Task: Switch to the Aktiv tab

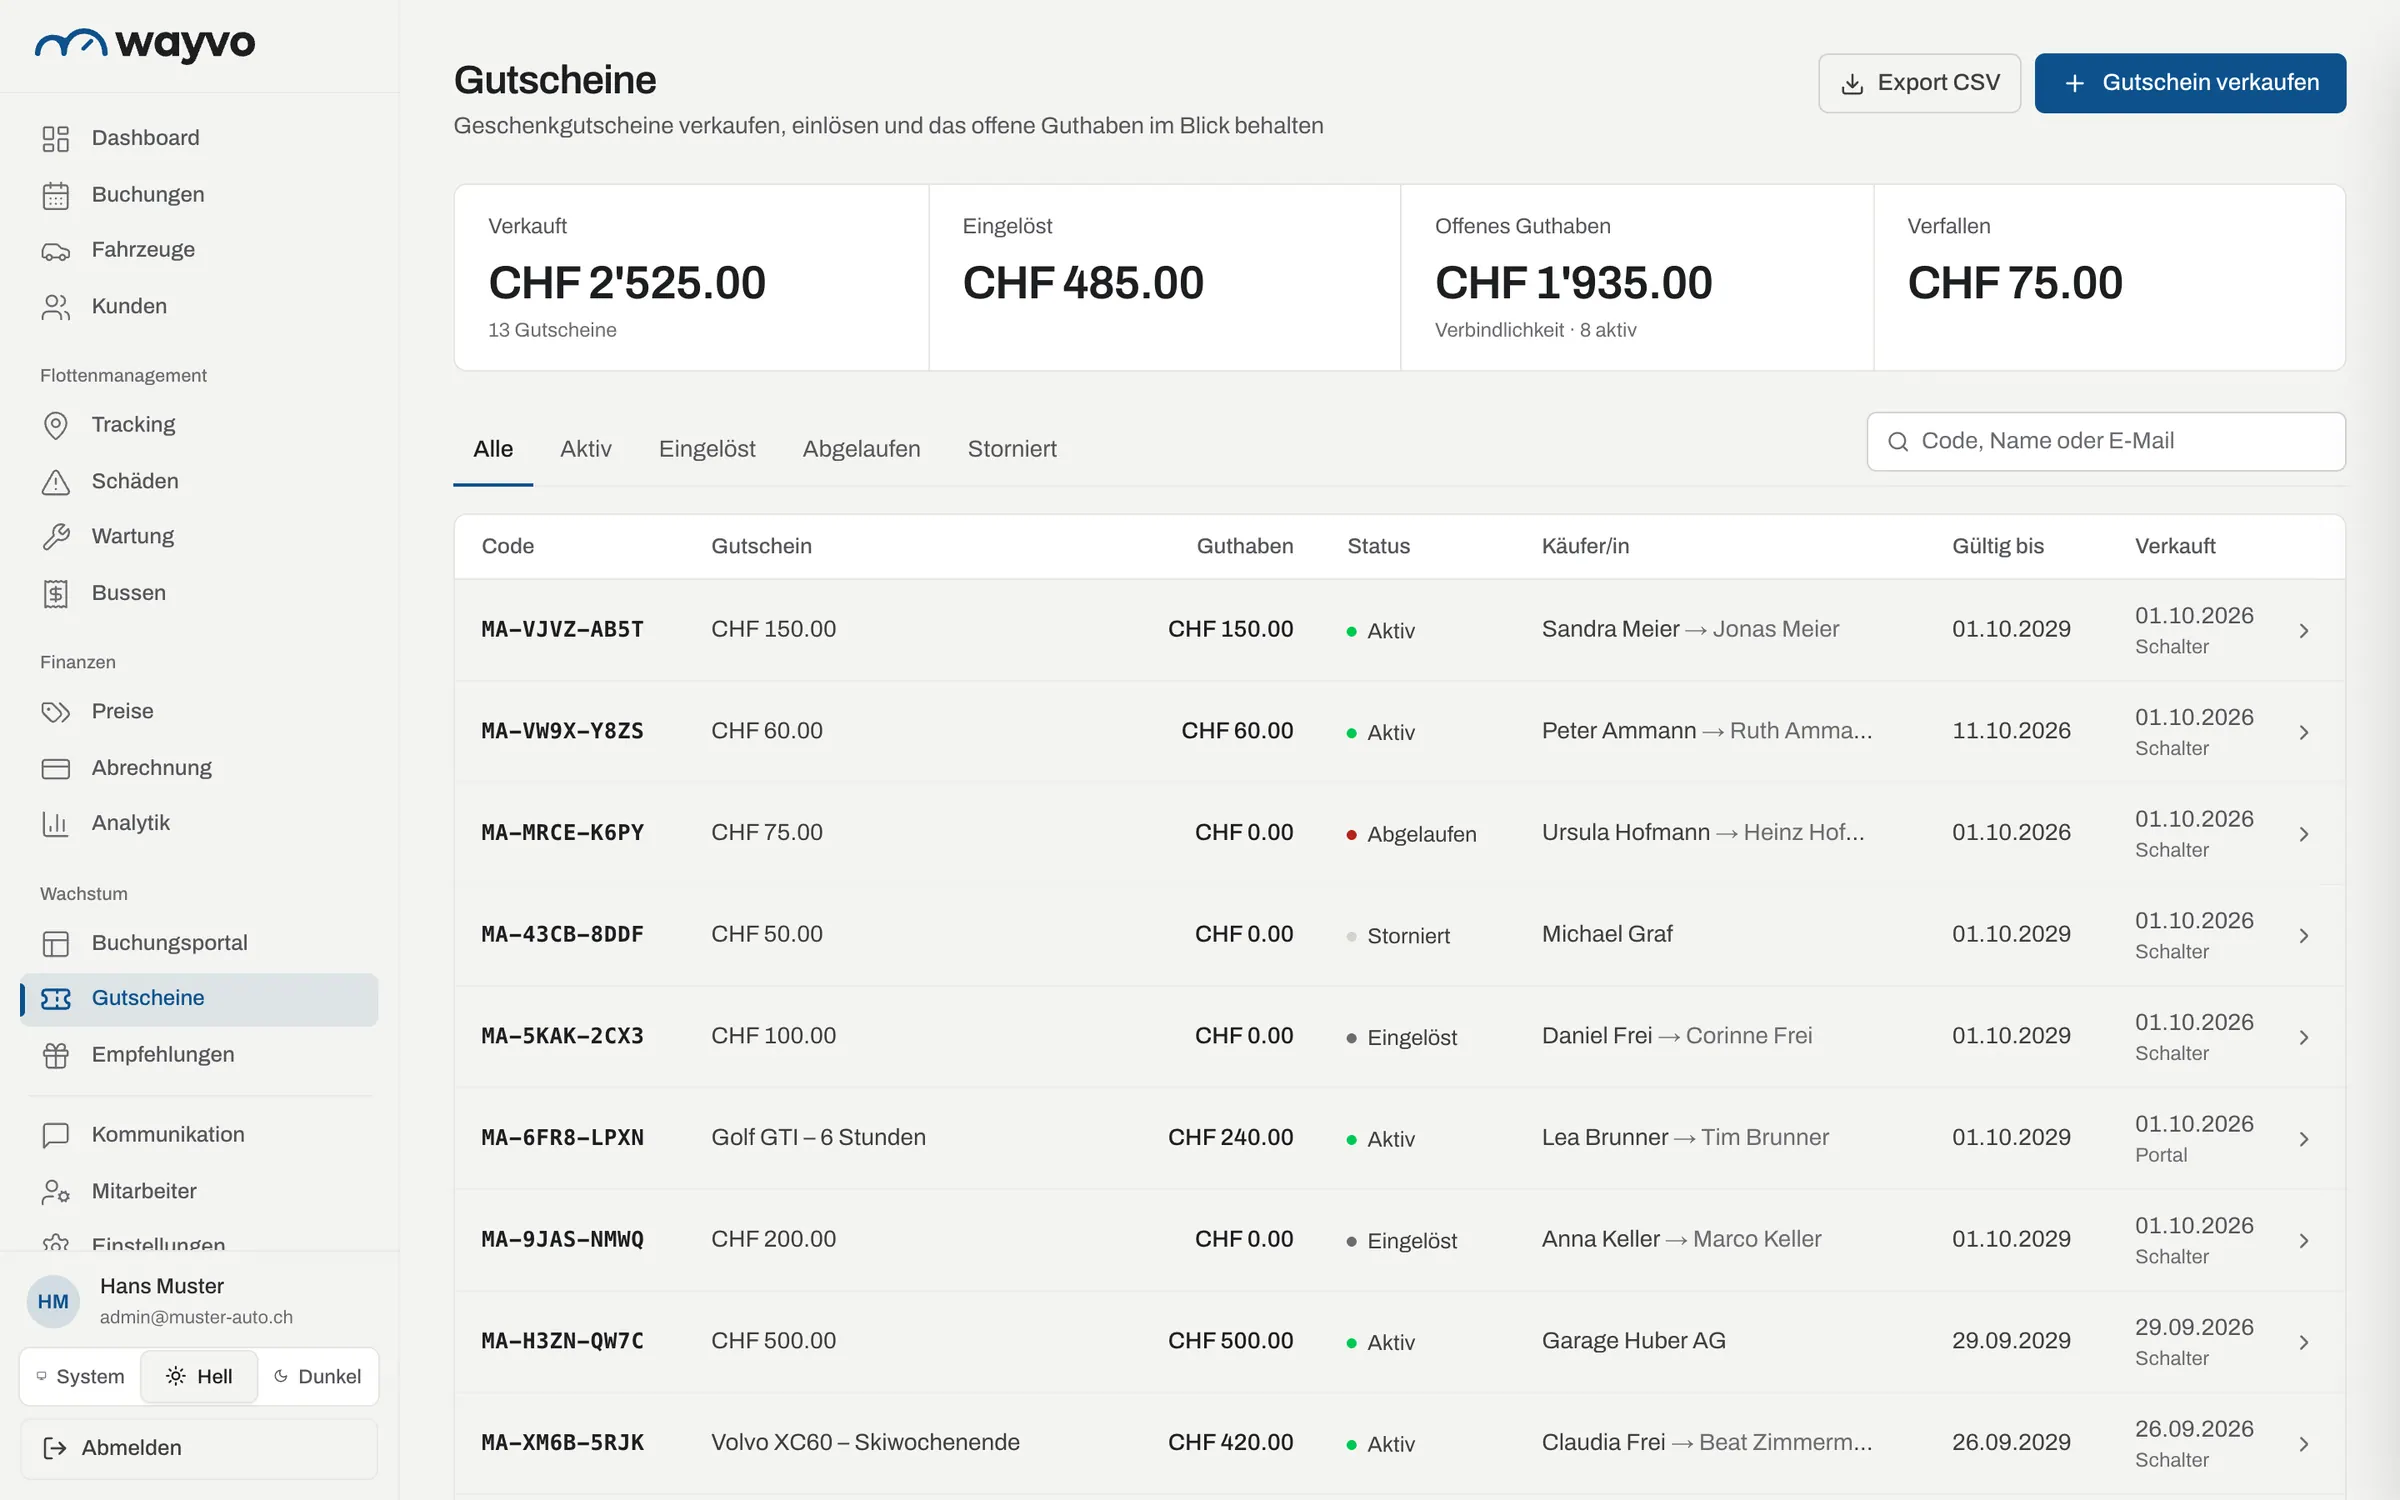Action: (586, 449)
